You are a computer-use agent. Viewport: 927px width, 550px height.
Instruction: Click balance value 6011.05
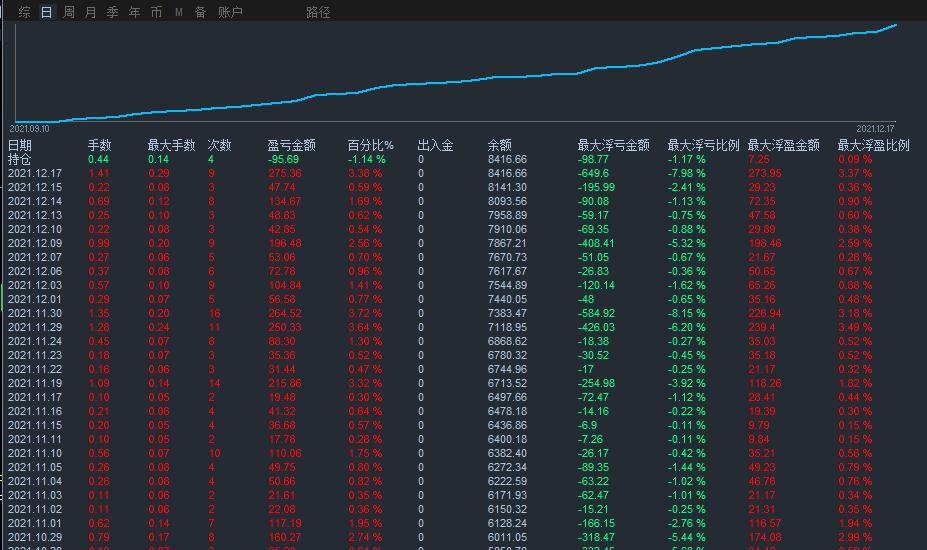pos(507,537)
